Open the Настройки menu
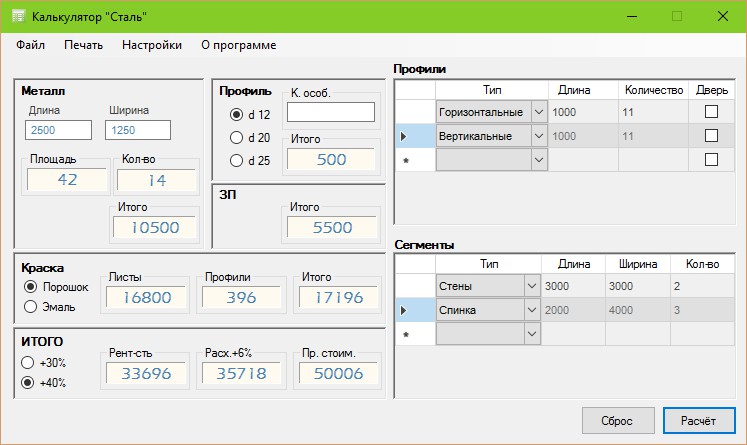 [x=152, y=45]
